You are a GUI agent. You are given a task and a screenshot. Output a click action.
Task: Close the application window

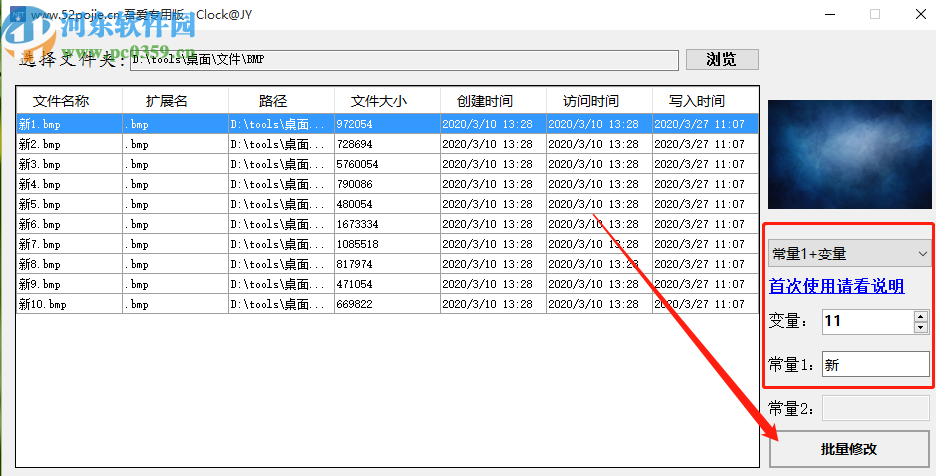pyautogui.click(x=920, y=14)
